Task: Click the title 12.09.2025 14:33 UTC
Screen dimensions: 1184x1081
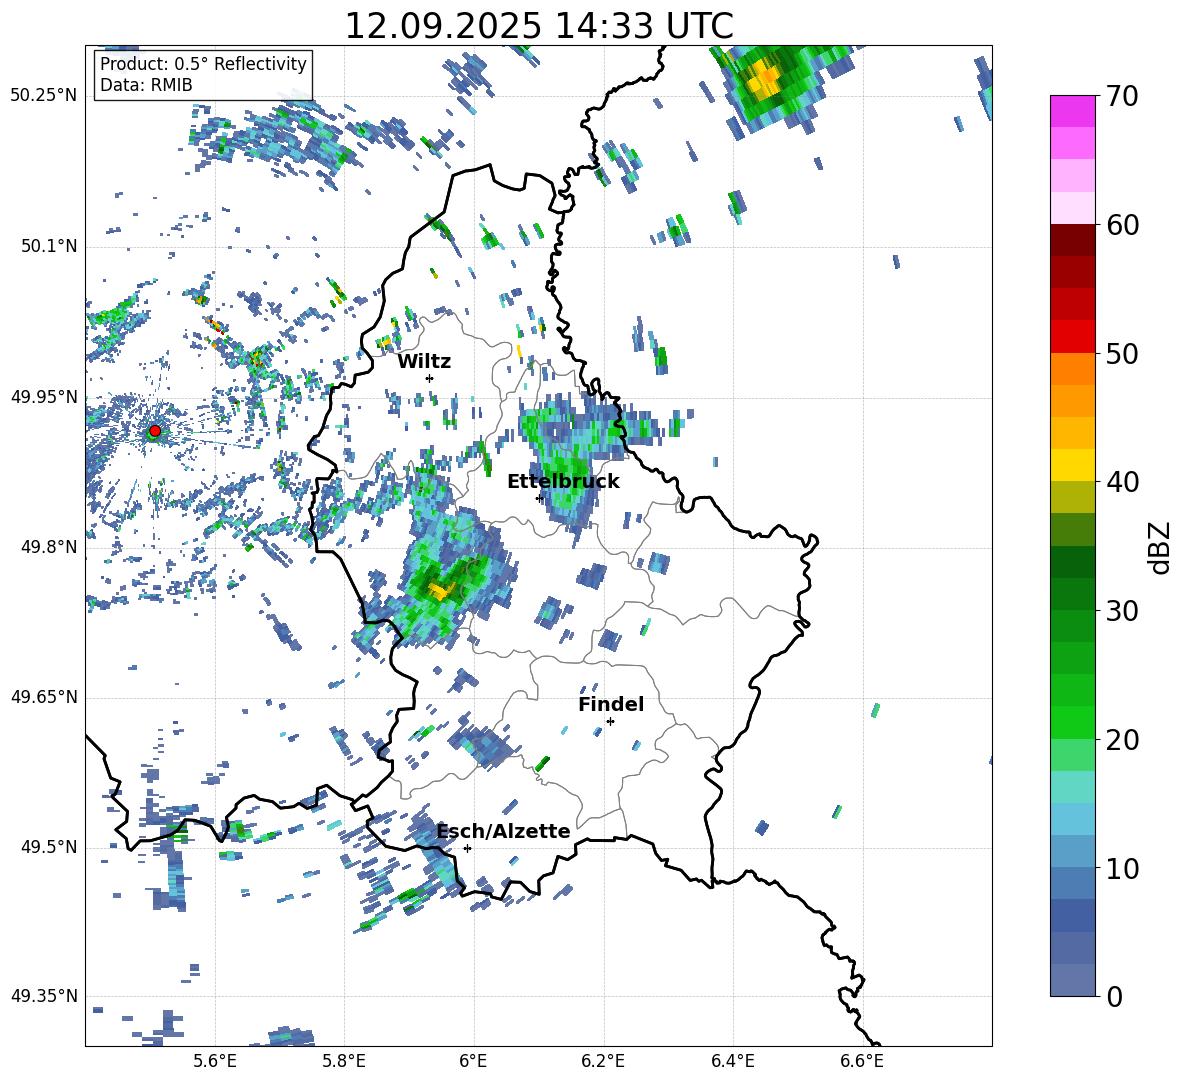Action: point(539,26)
